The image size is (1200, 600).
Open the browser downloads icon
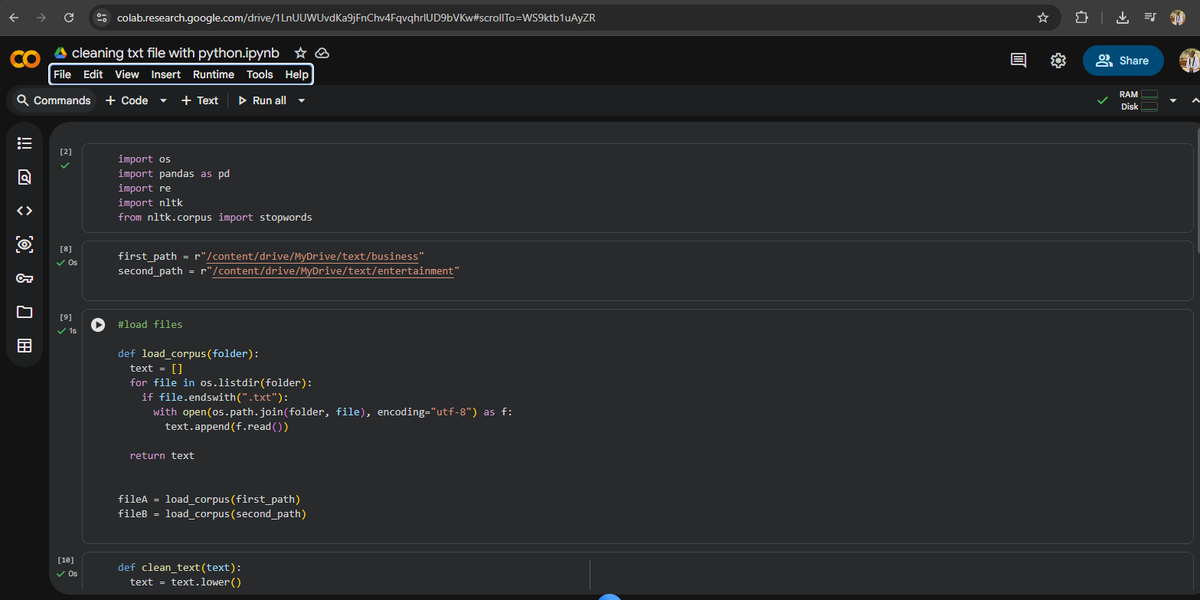[1122, 17]
